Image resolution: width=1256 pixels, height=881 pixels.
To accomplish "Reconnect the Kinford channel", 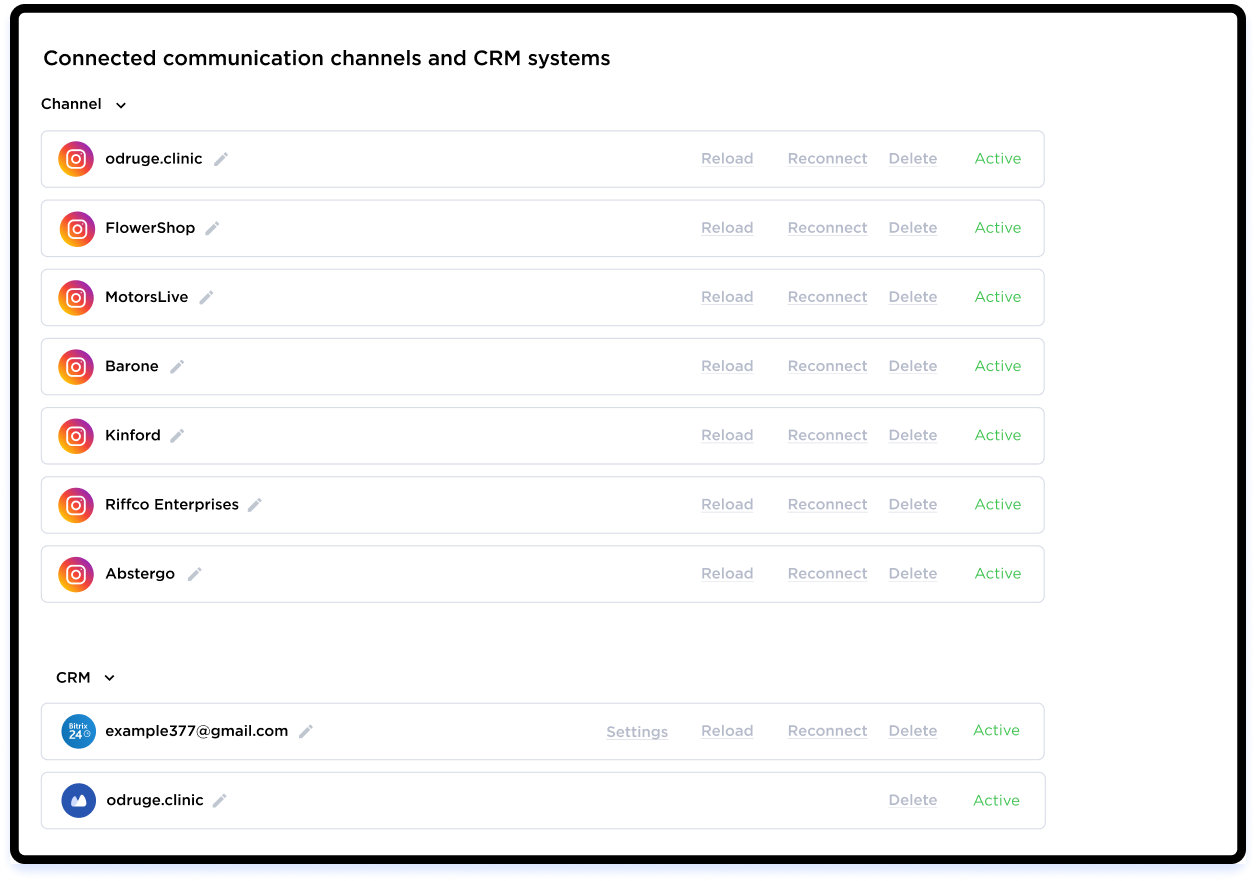I will (827, 435).
